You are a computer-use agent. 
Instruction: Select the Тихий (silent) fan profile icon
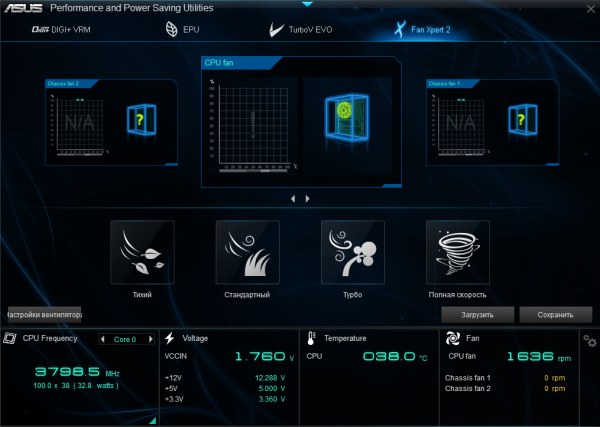142,252
